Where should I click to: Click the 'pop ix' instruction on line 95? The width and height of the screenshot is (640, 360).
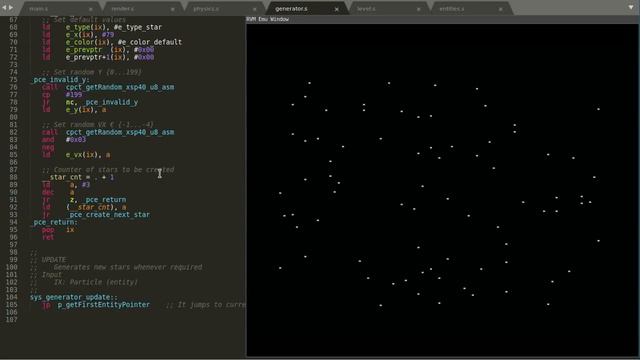coord(58,229)
